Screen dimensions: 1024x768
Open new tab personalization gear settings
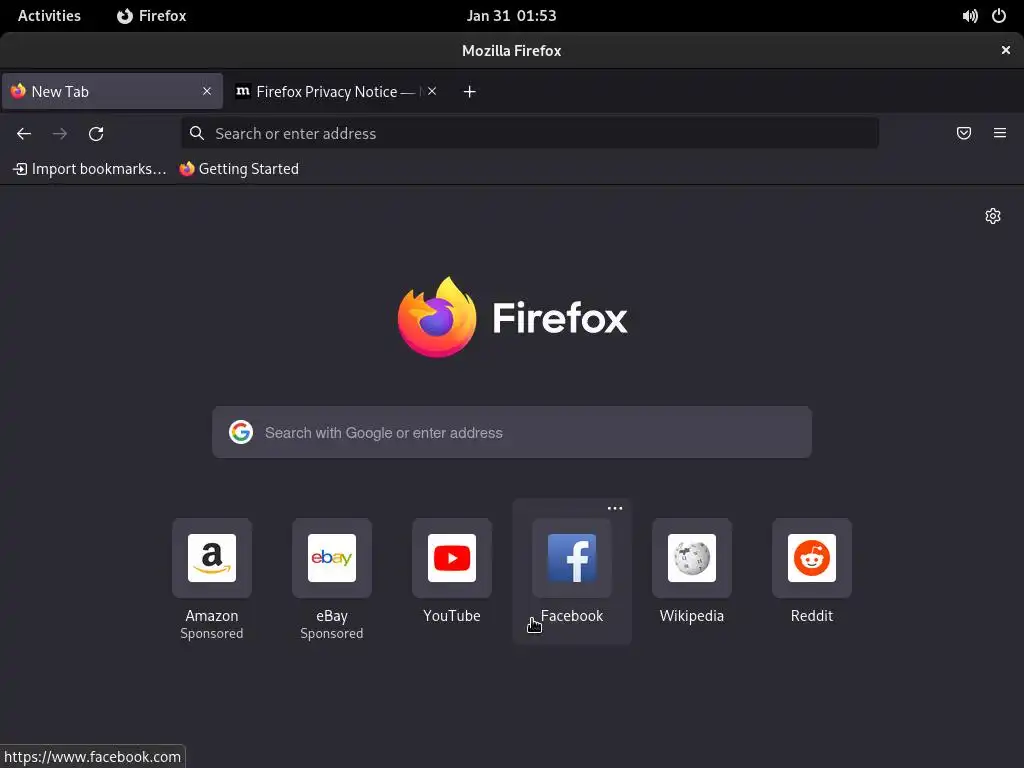[x=993, y=216]
